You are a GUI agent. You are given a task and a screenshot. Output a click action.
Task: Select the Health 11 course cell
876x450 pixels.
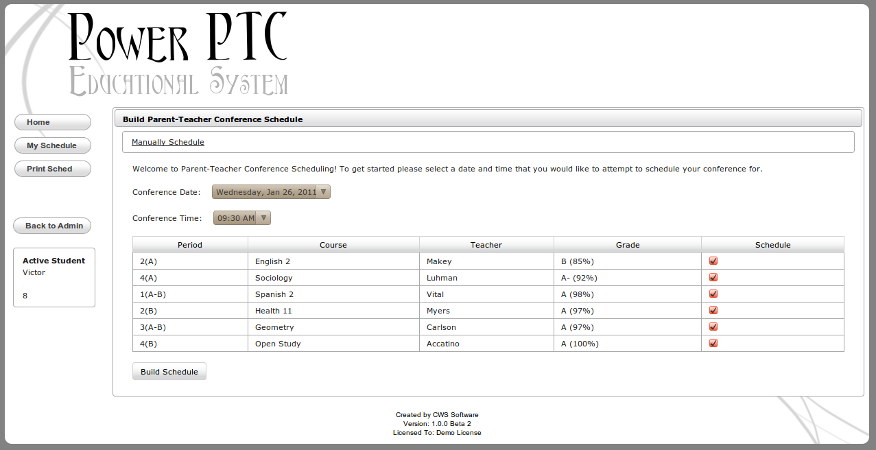334,311
